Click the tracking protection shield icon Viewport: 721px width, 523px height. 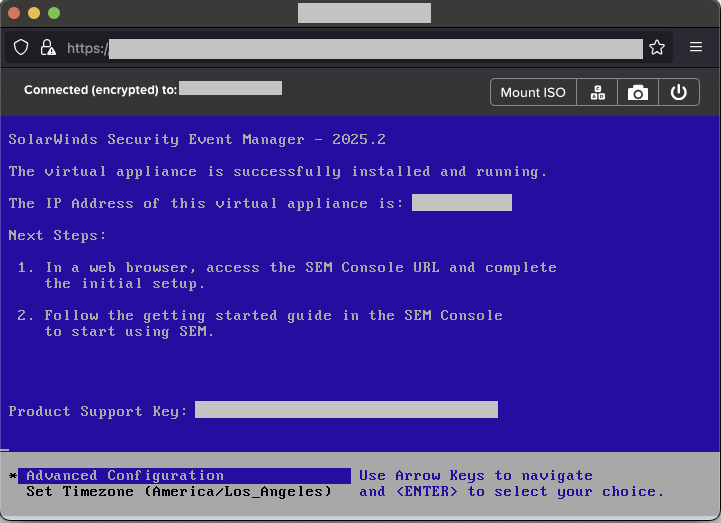pyautogui.click(x=21, y=47)
